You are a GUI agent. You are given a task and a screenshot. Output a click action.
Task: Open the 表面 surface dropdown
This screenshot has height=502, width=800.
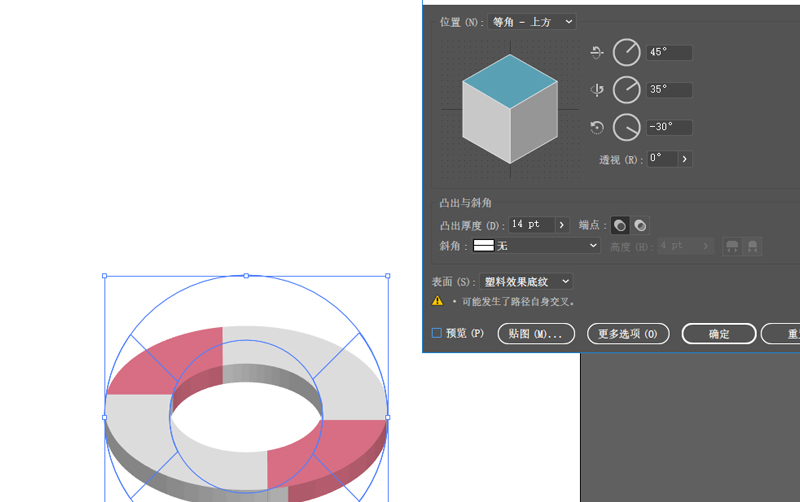click(x=526, y=282)
